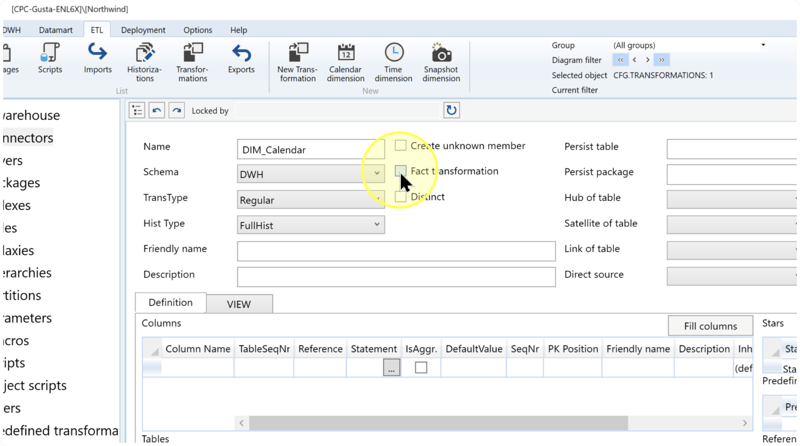
Task: Select the Hierarchies item in navigation
Action: point(27,272)
